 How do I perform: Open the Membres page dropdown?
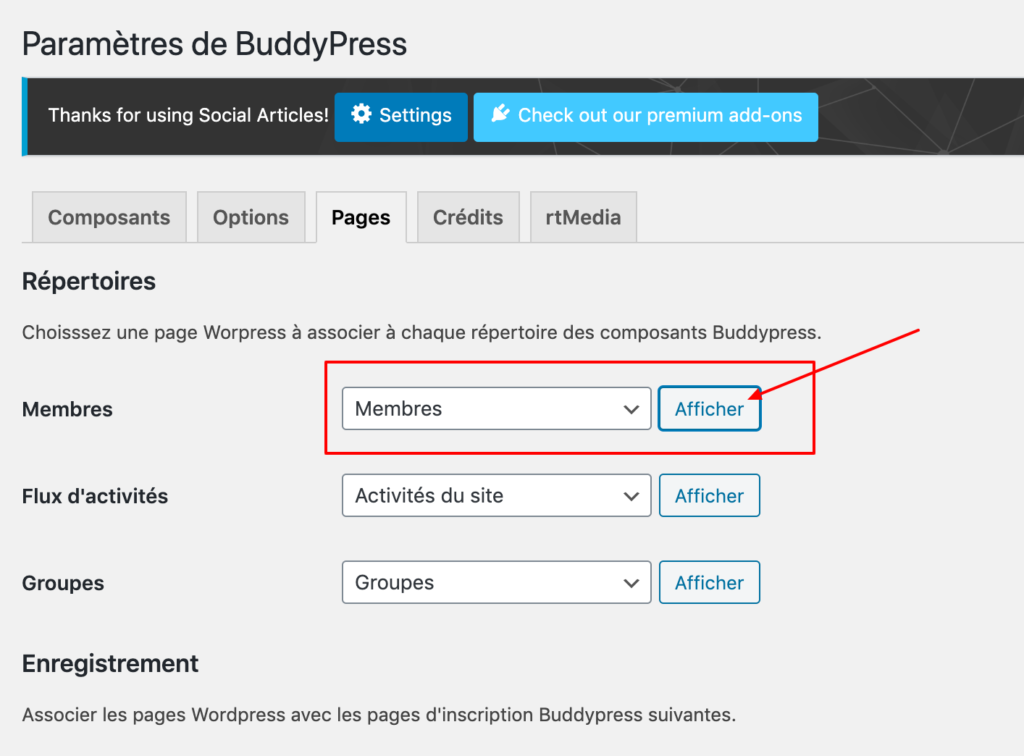[496, 409]
